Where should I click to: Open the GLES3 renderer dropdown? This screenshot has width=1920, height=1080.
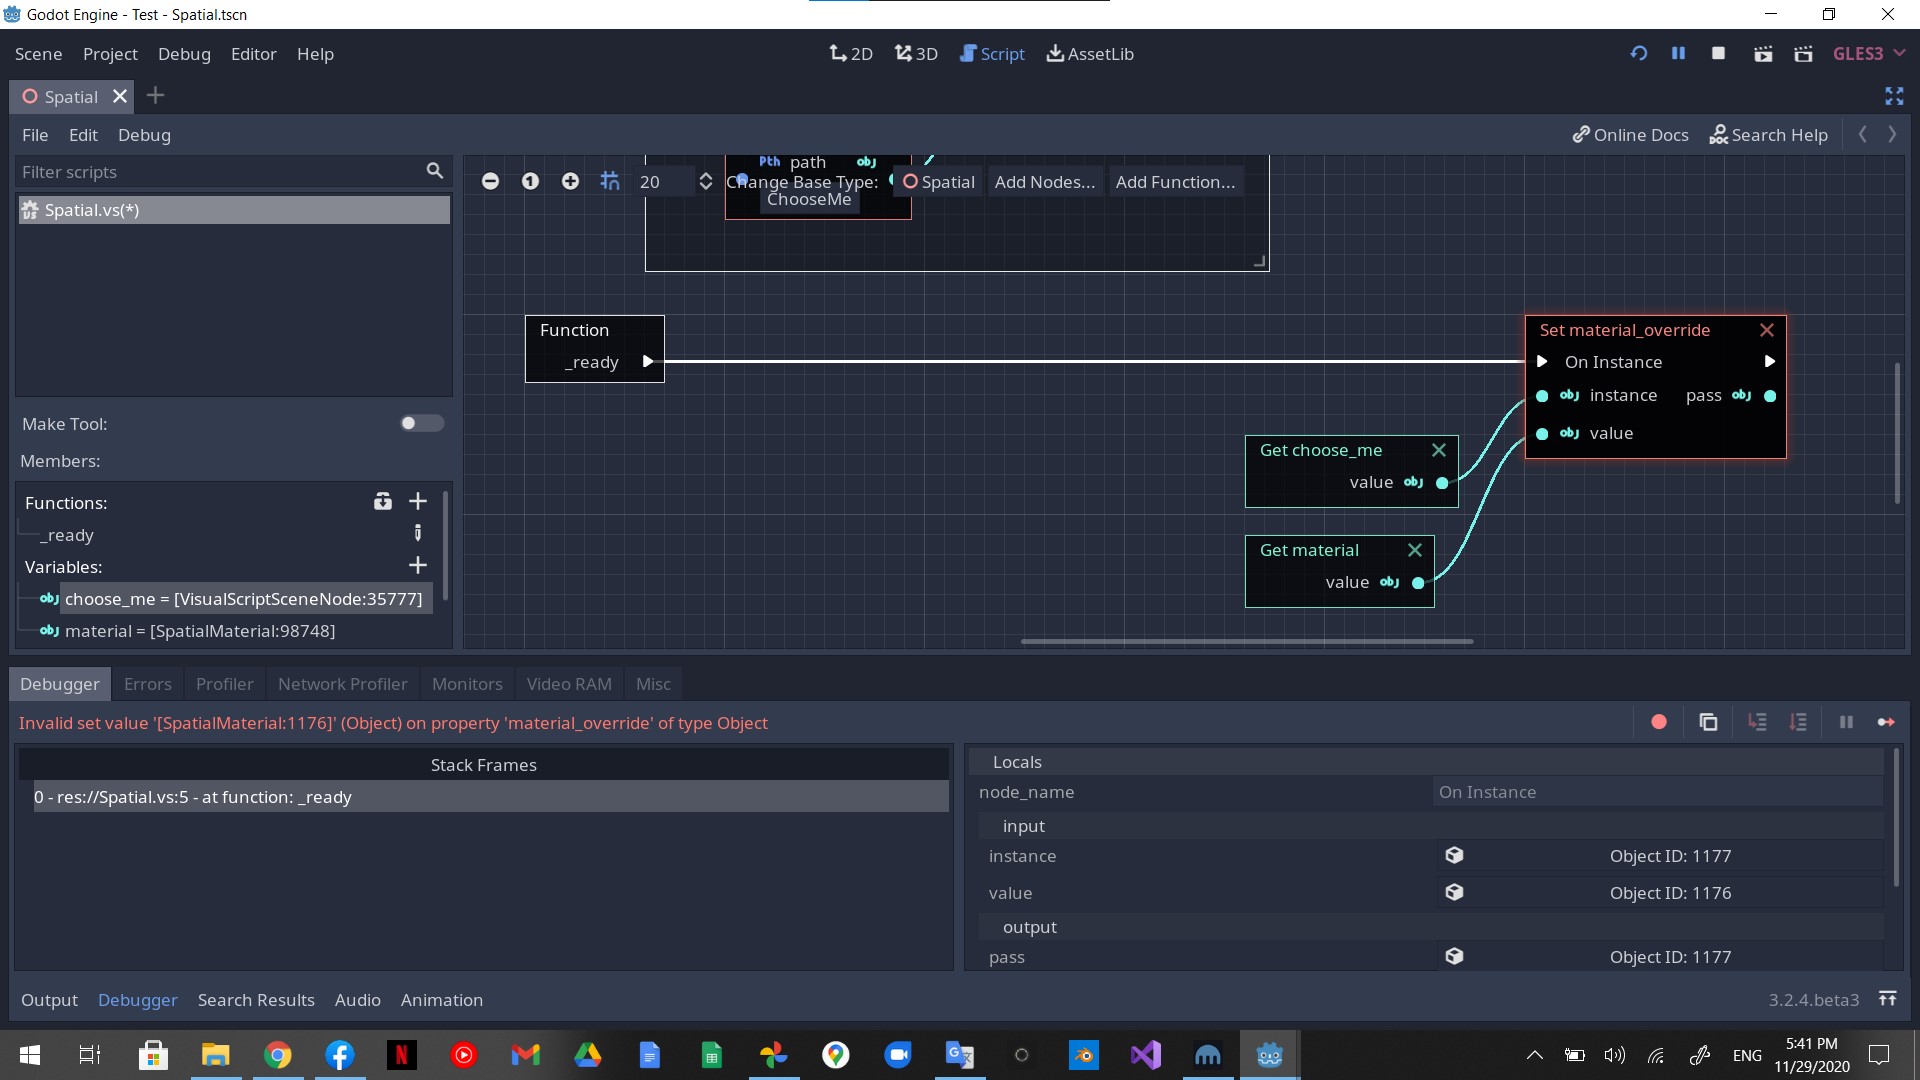point(1868,53)
